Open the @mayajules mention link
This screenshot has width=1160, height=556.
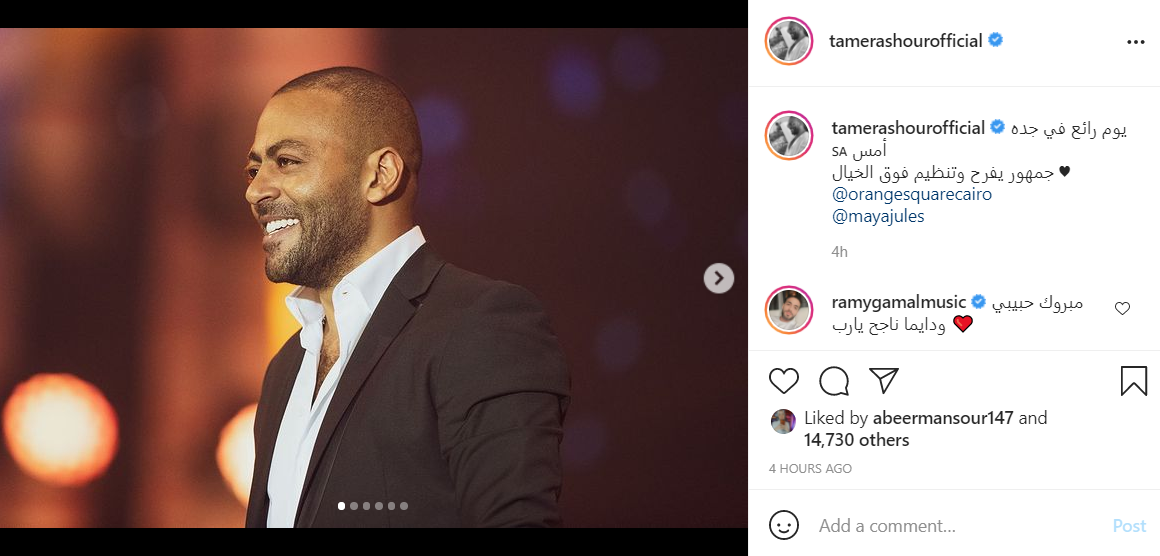tap(877, 216)
